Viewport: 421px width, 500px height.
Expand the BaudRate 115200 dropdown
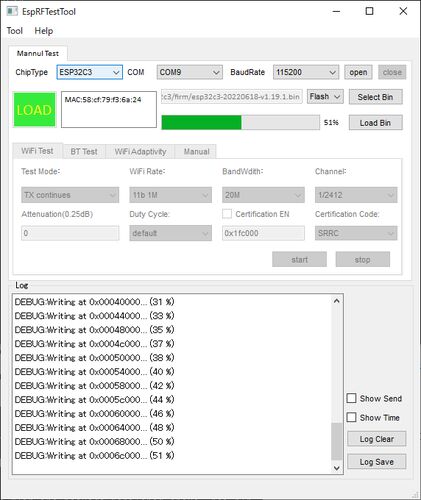pyautogui.click(x=306, y=72)
